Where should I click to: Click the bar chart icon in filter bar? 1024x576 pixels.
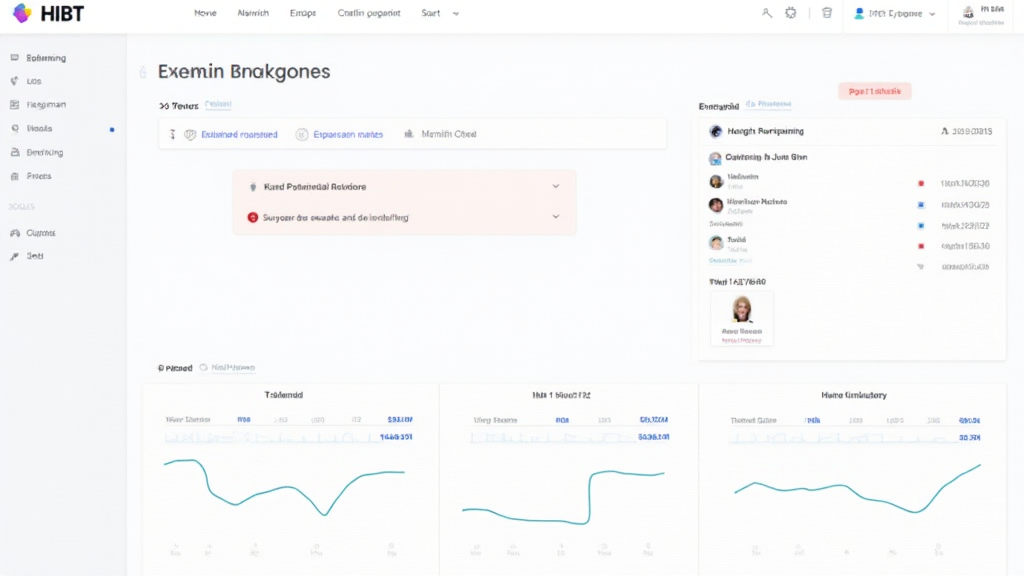point(408,134)
